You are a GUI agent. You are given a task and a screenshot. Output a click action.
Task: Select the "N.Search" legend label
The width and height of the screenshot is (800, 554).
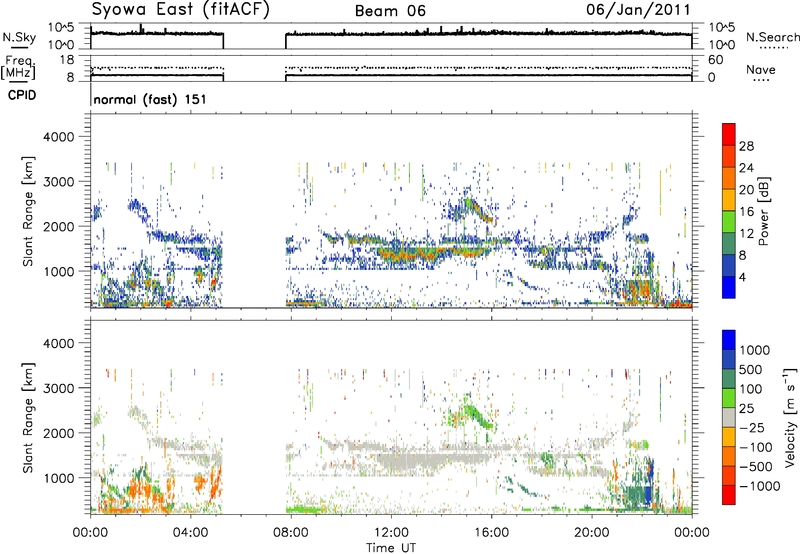[772, 37]
